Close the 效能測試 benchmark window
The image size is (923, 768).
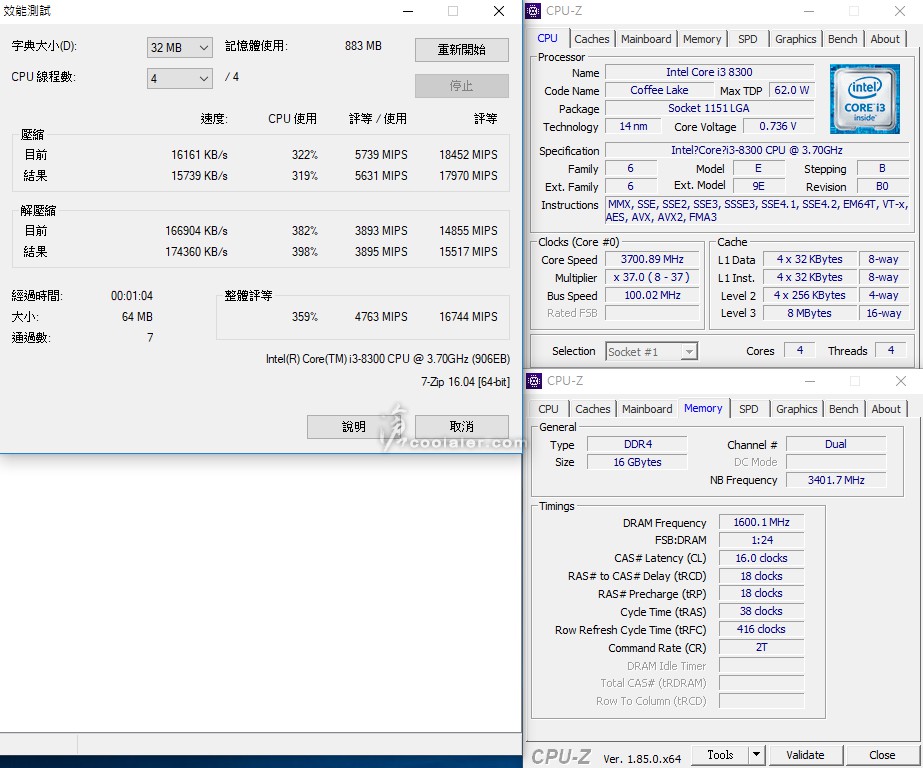click(499, 11)
